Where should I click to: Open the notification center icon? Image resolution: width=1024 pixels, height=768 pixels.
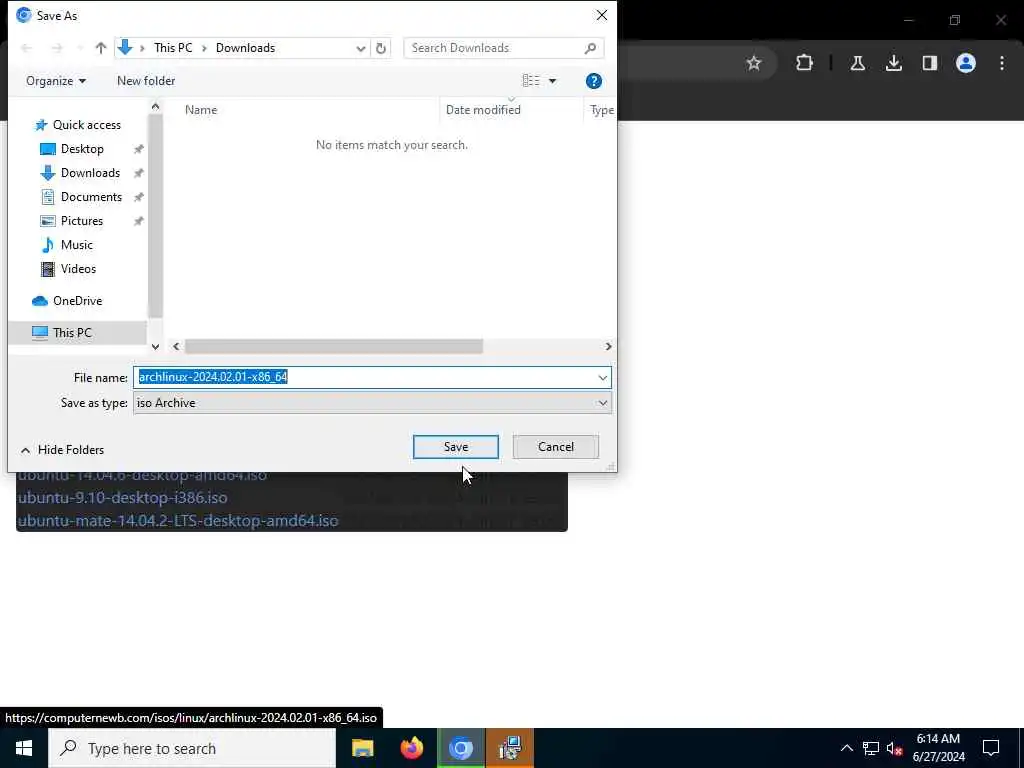click(x=991, y=748)
